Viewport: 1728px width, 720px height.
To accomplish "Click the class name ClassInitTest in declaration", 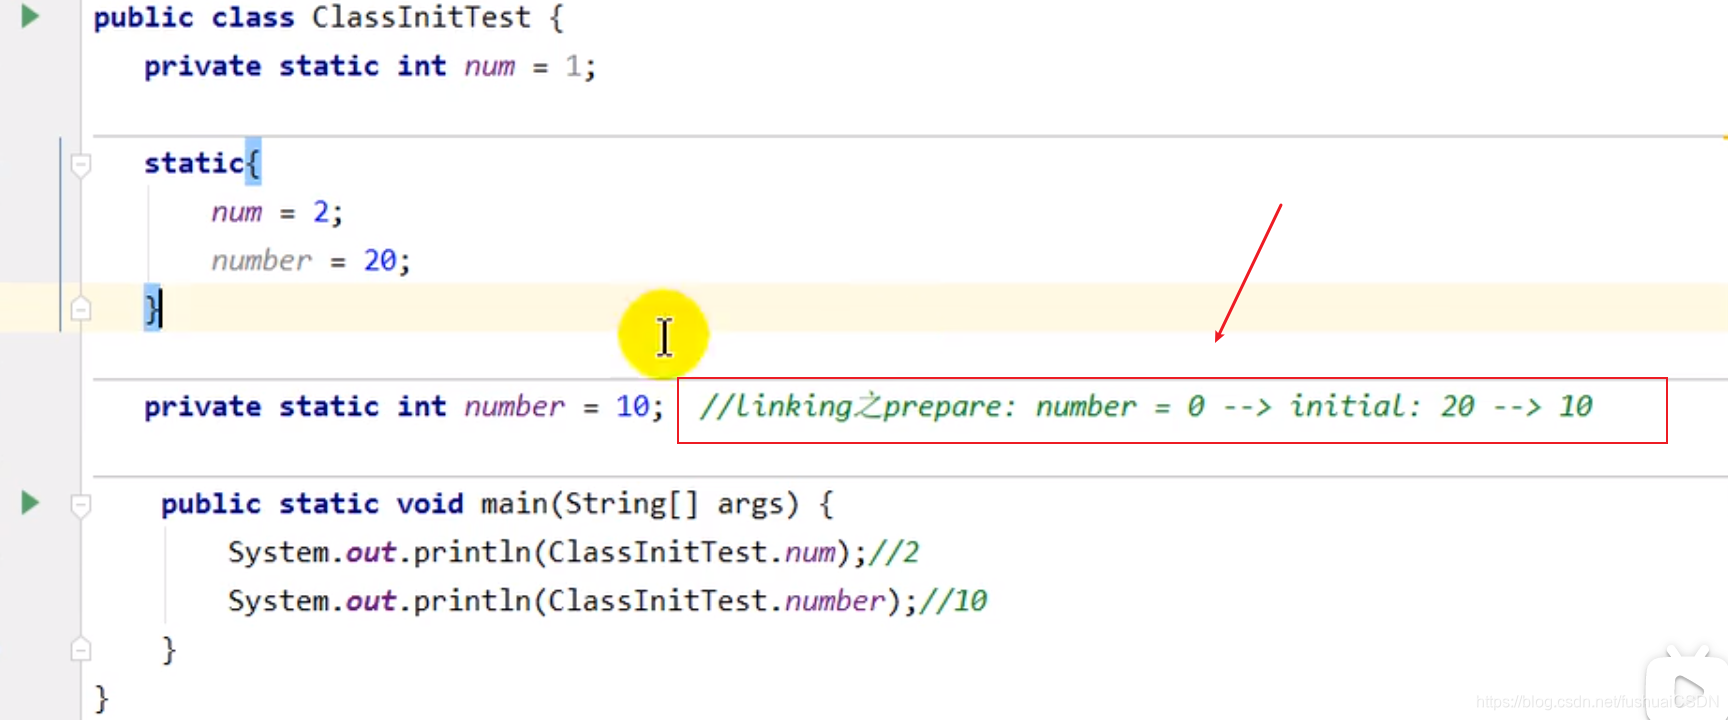I will 421,17.
